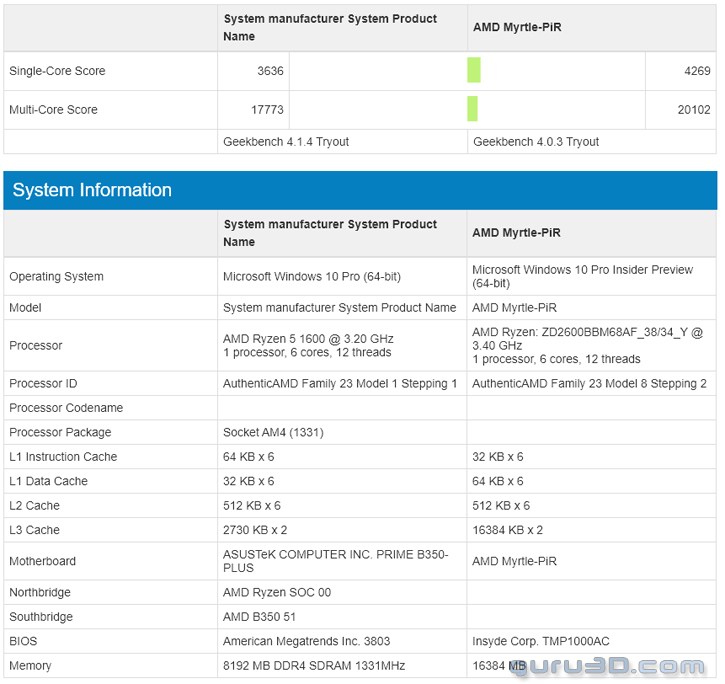This screenshot has width=725, height=684.
Task: Click the Processor Codename row label
Action: pyautogui.click(x=66, y=408)
